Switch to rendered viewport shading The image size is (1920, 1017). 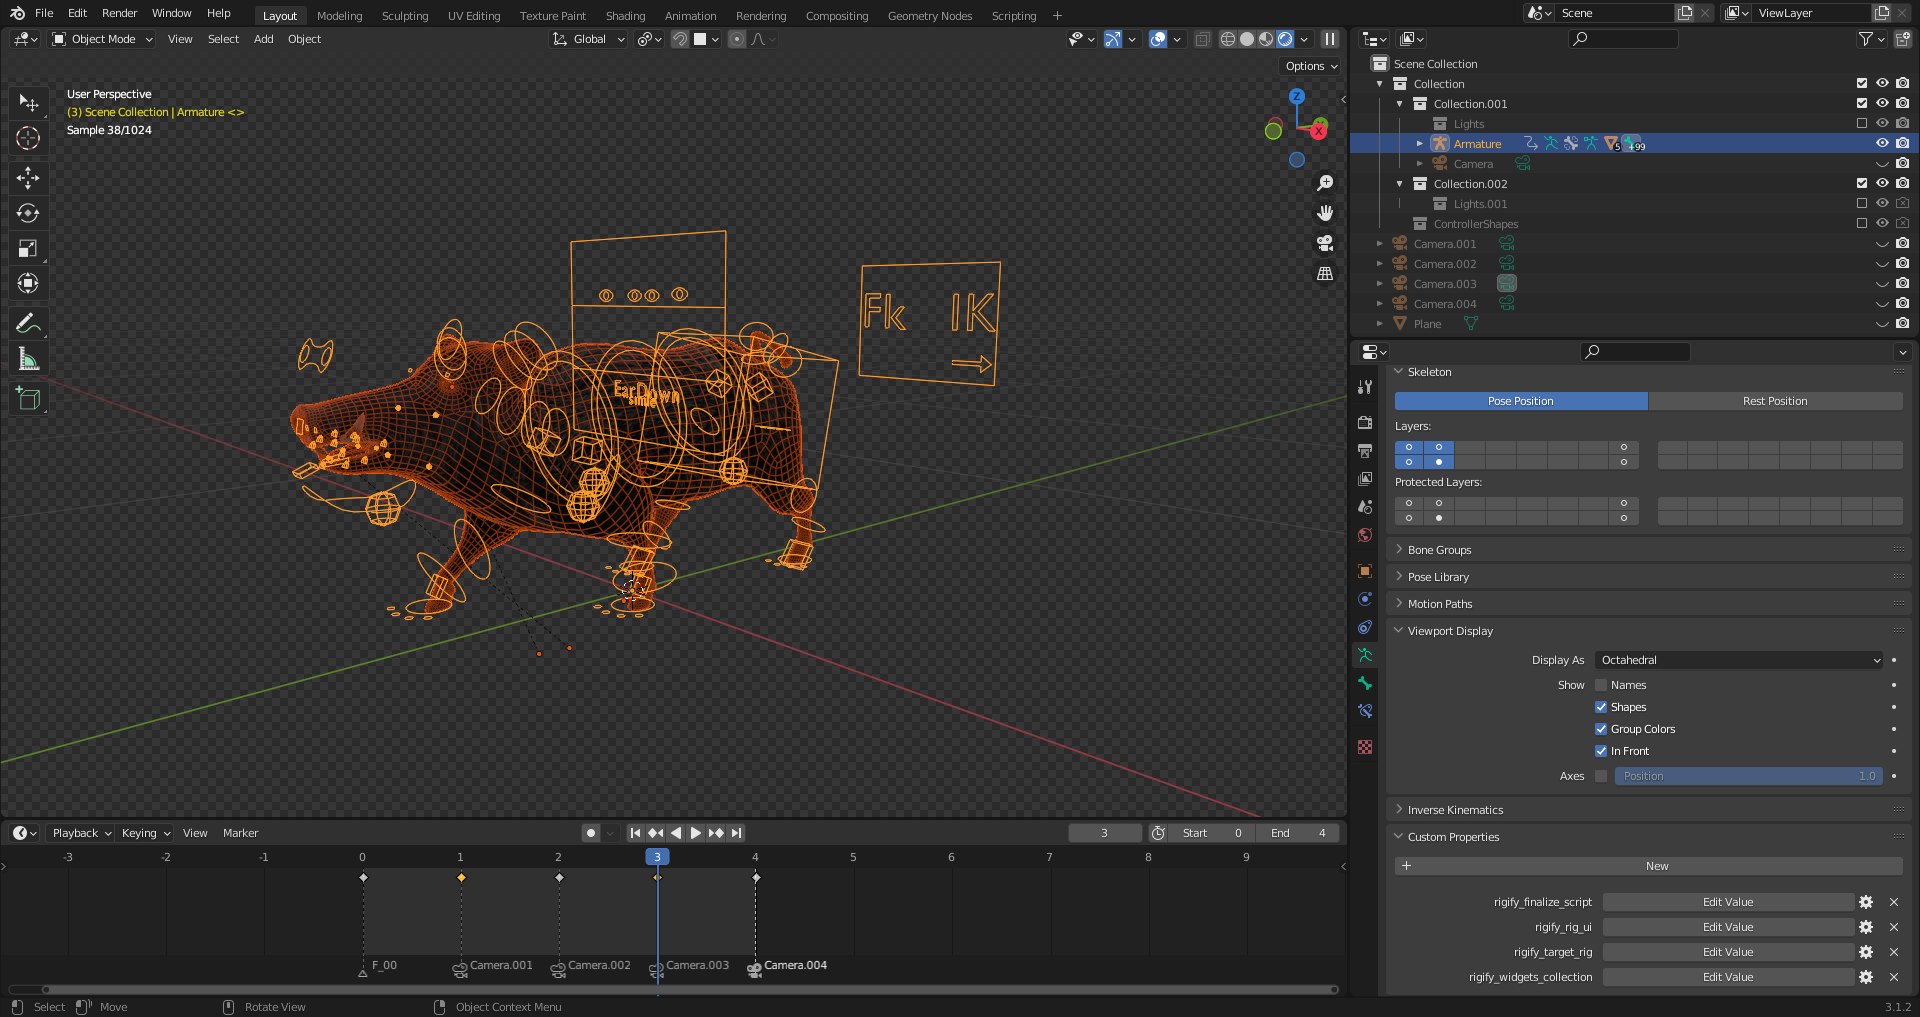(1285, 39)
